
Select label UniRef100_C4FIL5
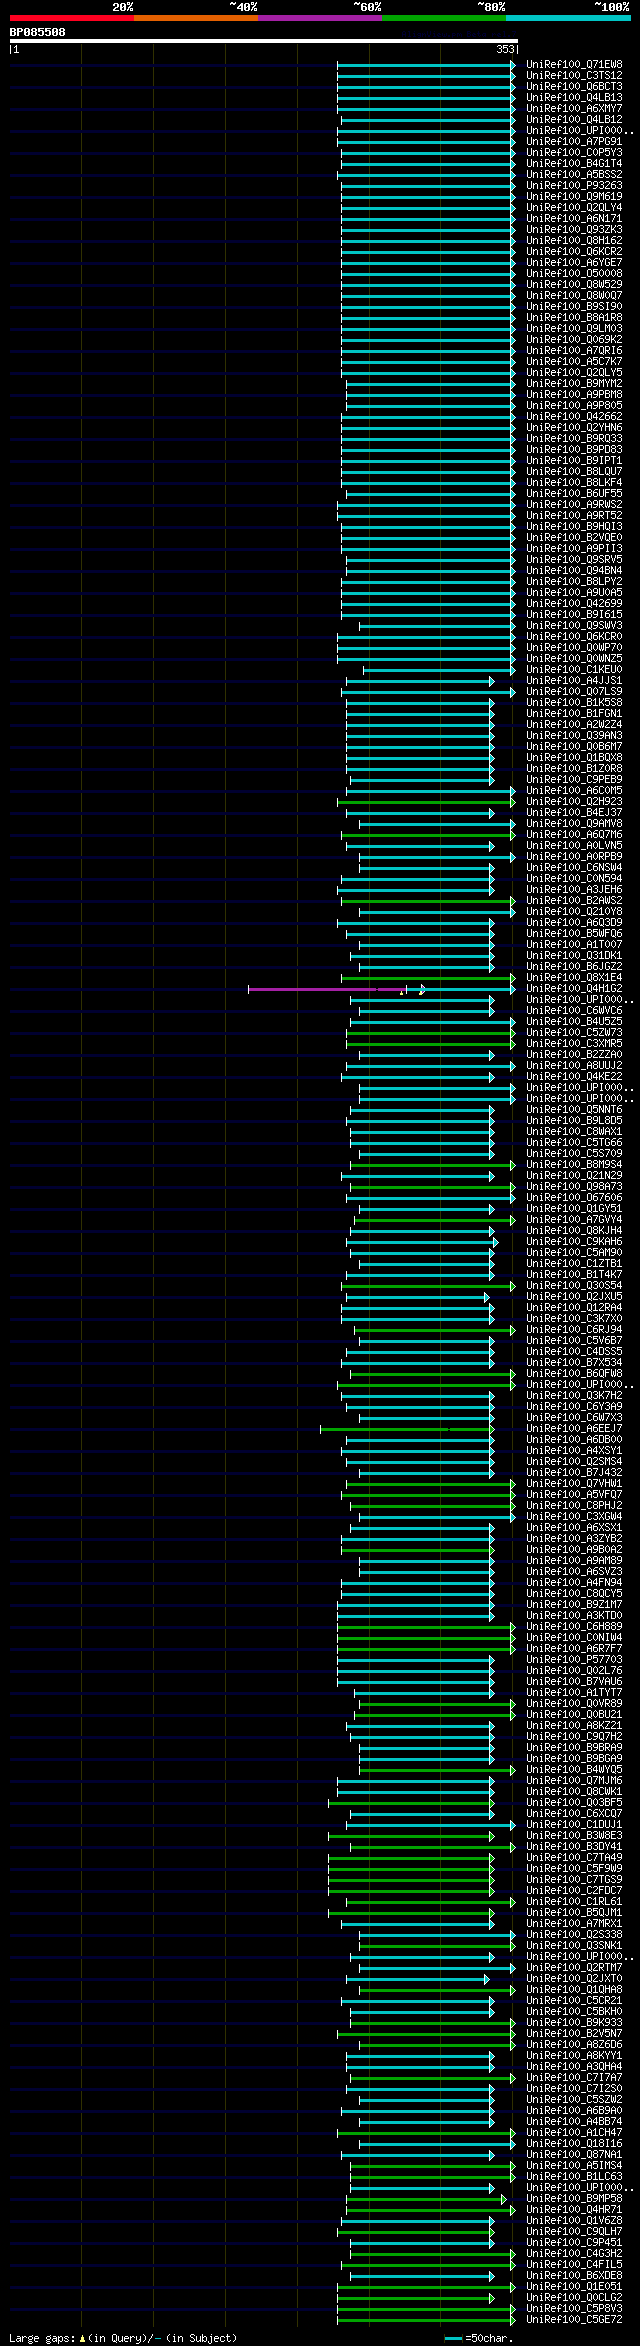tap(574, 2265)
